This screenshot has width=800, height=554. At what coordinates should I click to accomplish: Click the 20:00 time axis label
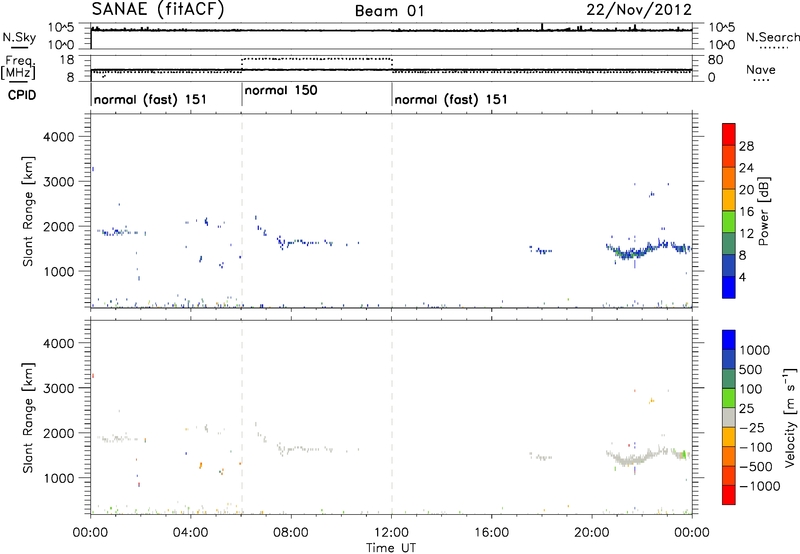click(592, 533)
